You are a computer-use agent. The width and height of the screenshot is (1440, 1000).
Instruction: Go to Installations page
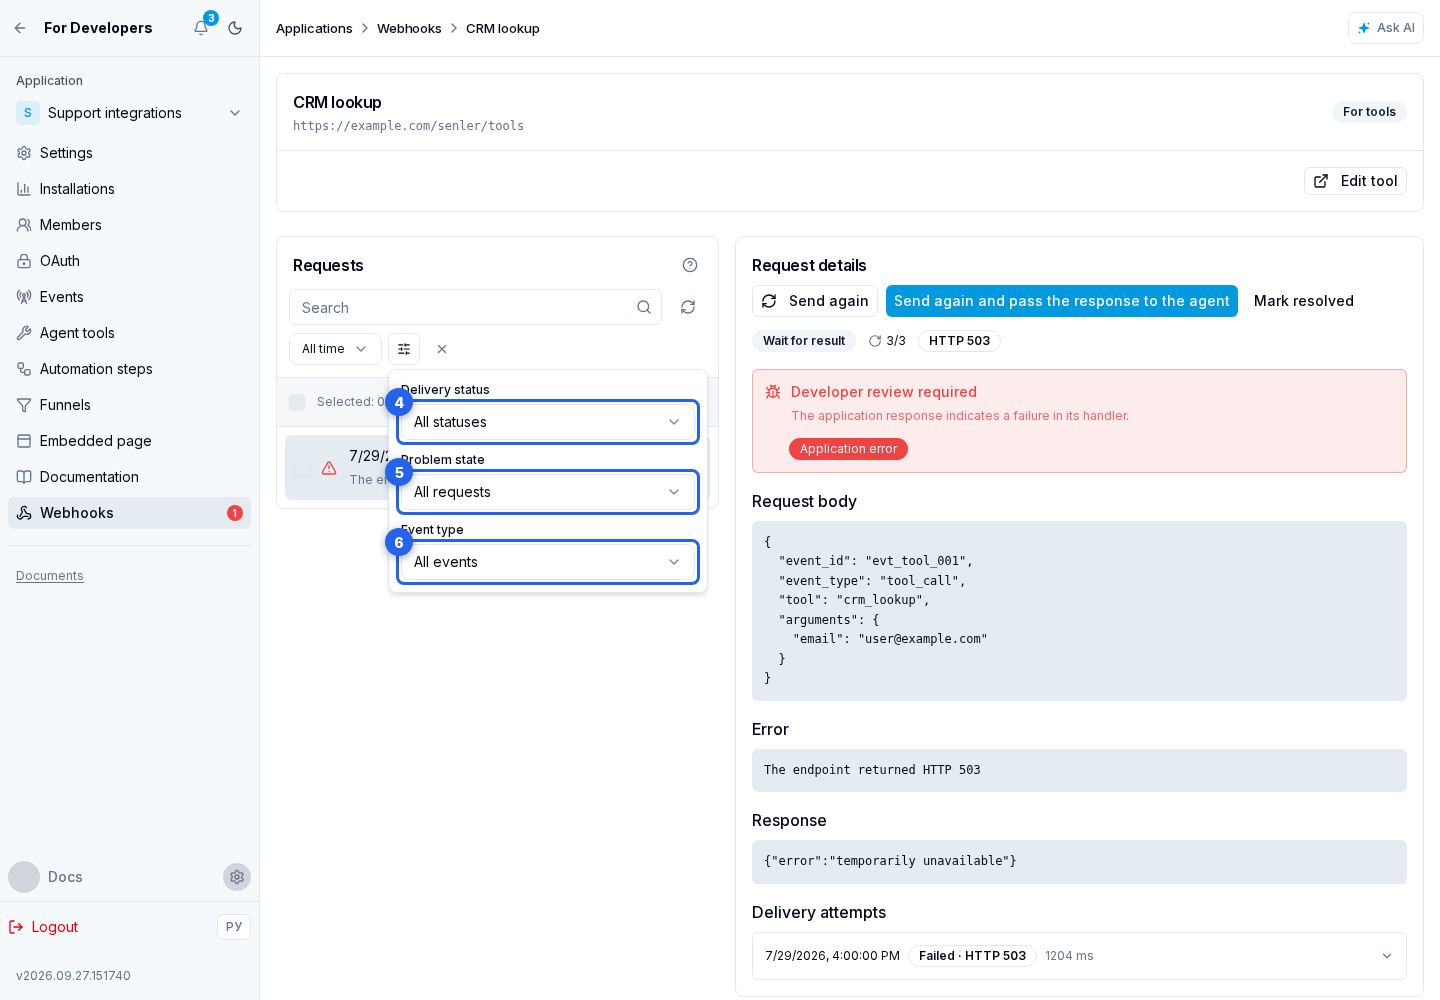click(x=129, y=189)
